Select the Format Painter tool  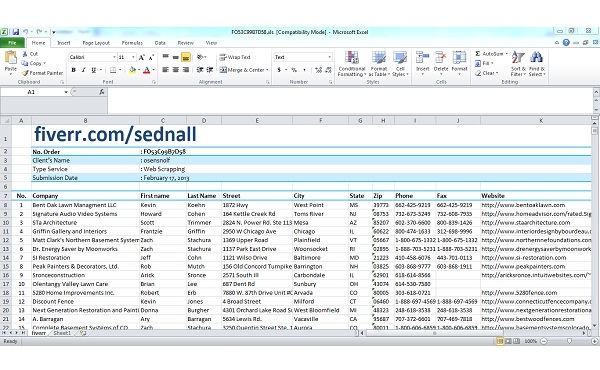coord(42,73)
